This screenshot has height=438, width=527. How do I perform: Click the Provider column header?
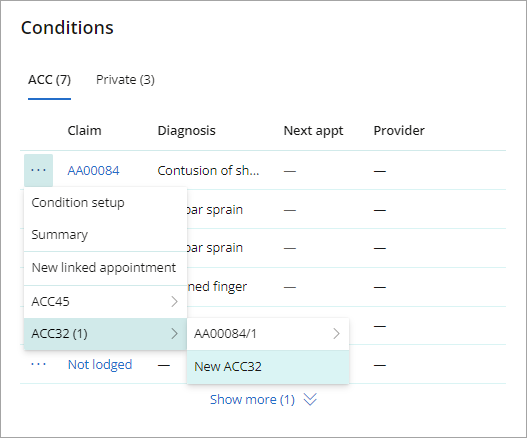point(399,130)
